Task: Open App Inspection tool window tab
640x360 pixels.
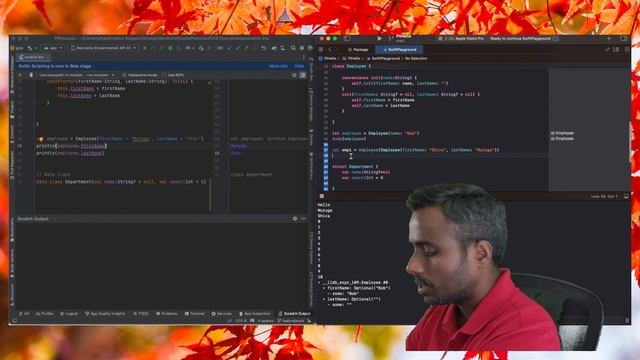Action: pyautogui.click(x=255, y=314)
